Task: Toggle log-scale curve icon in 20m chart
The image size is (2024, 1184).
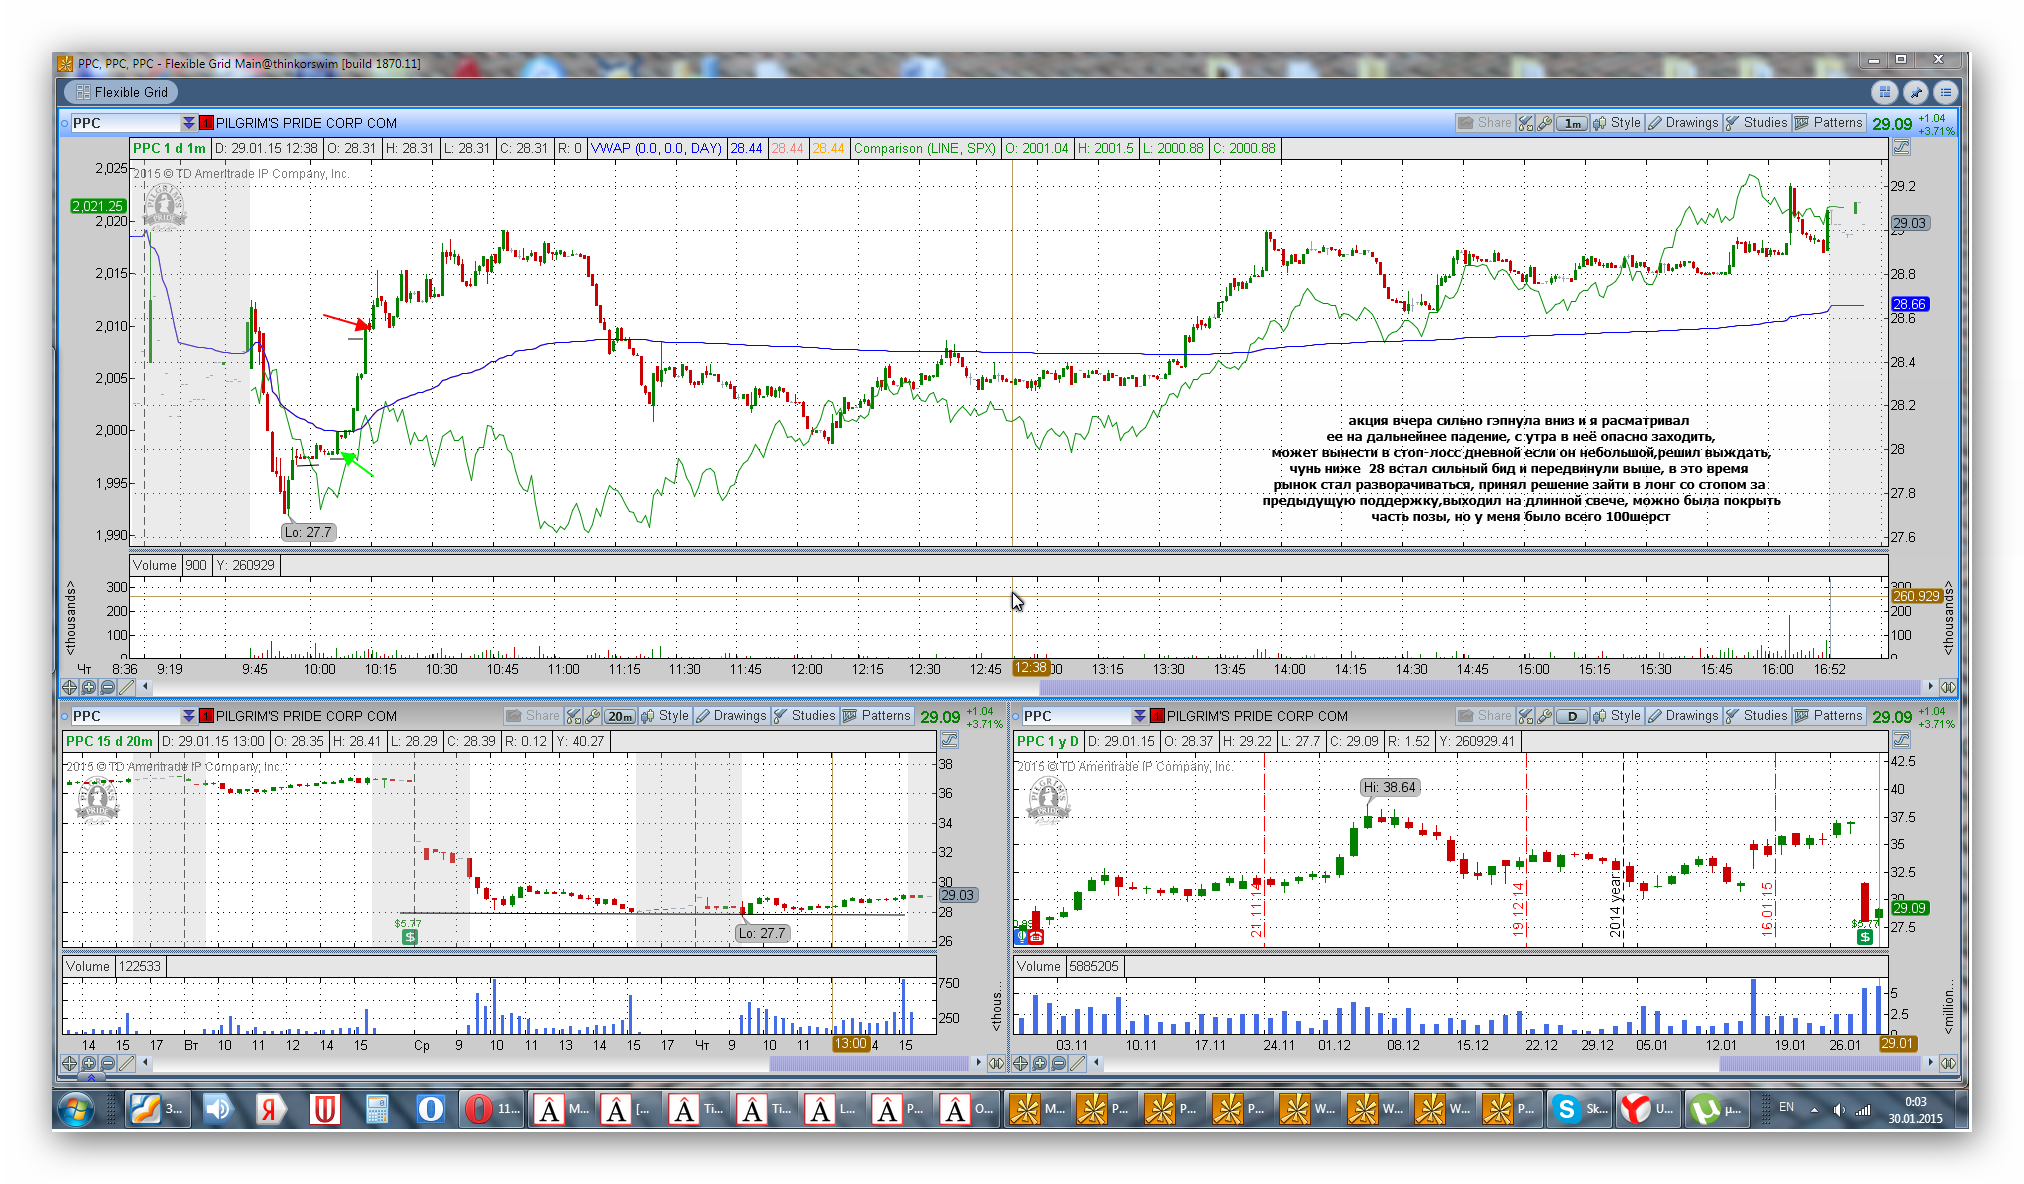Action: coord(949,741)
